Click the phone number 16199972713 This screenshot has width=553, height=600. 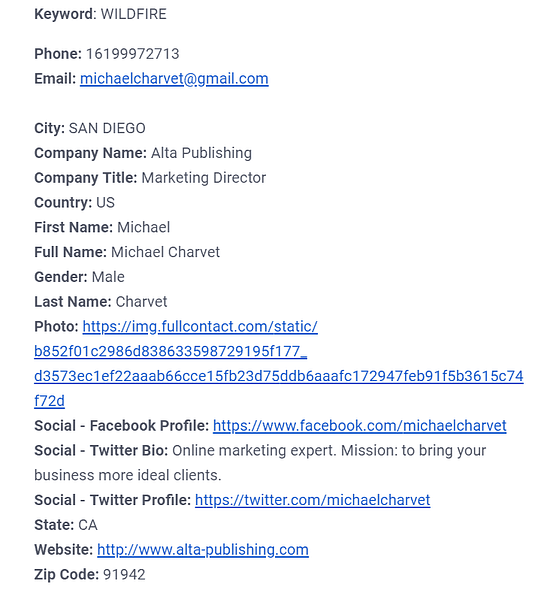point(132,54)
